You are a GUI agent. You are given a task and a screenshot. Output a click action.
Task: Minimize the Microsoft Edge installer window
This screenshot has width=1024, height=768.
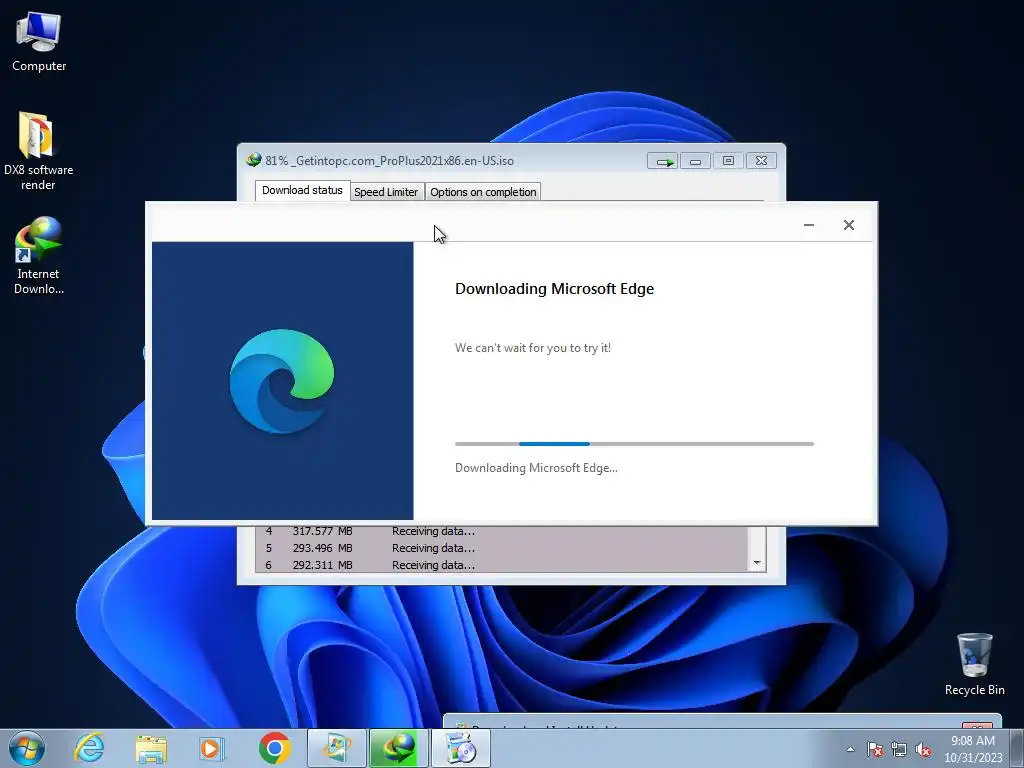click(x=808, y=225)
